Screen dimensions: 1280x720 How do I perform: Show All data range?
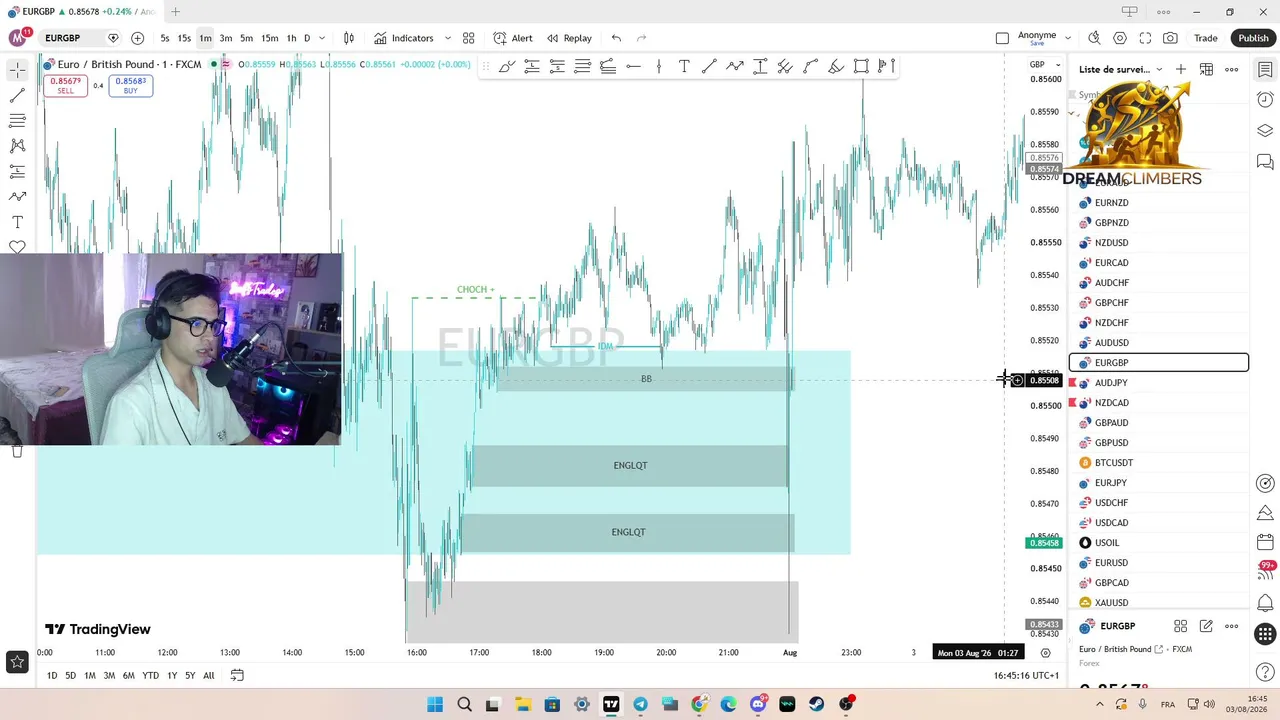click(208, 676)
